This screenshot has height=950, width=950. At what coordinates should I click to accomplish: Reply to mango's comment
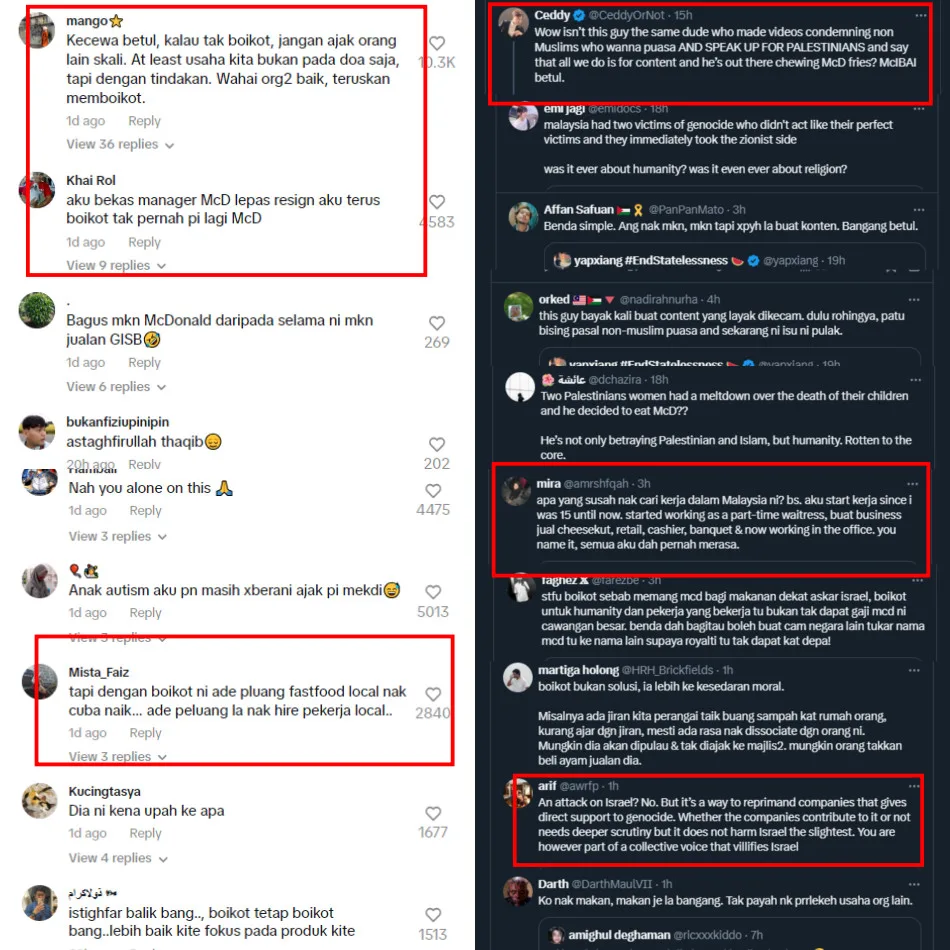coord(144,121)
